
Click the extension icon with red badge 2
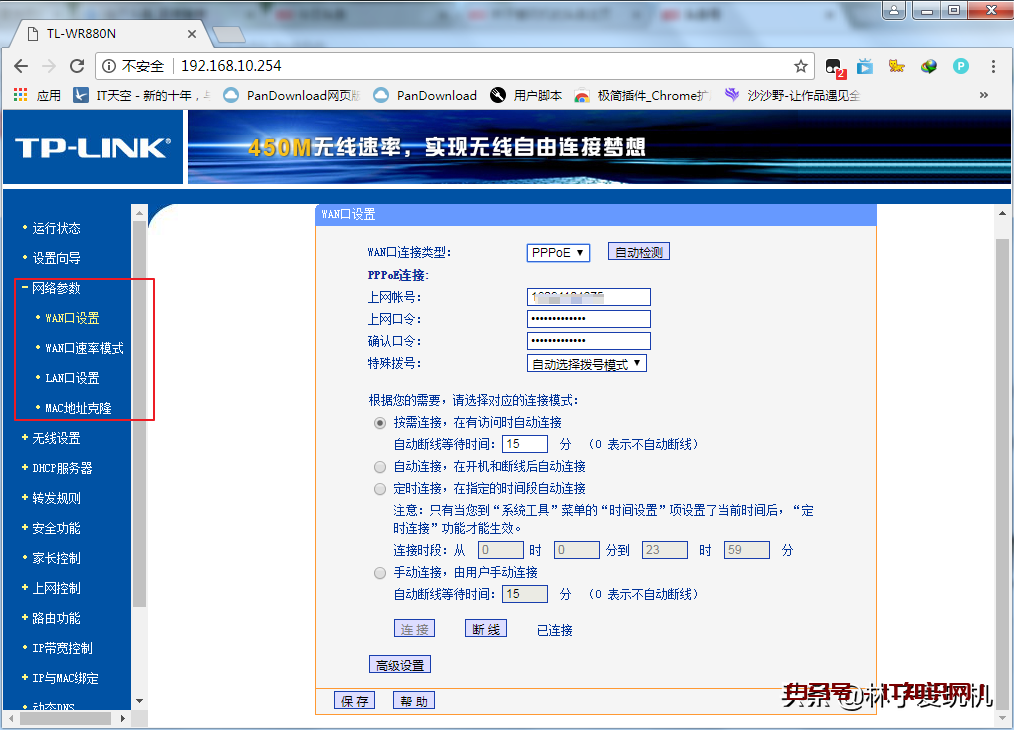pos(833,65)
